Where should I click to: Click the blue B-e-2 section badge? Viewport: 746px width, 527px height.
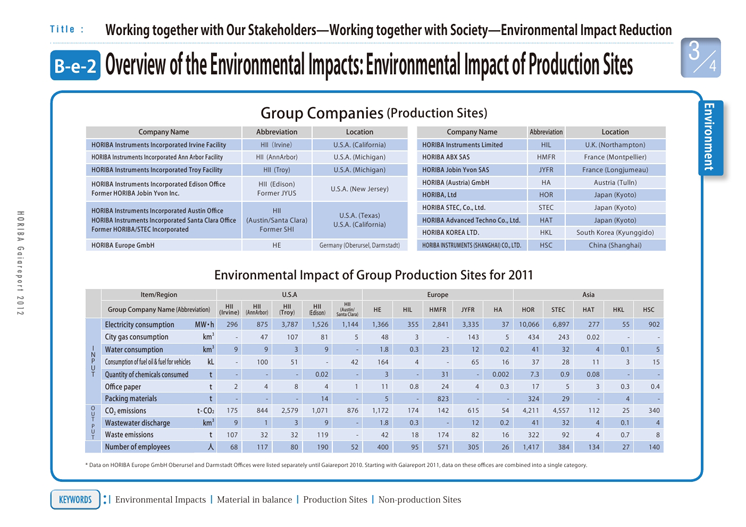[x=75, y=65]
